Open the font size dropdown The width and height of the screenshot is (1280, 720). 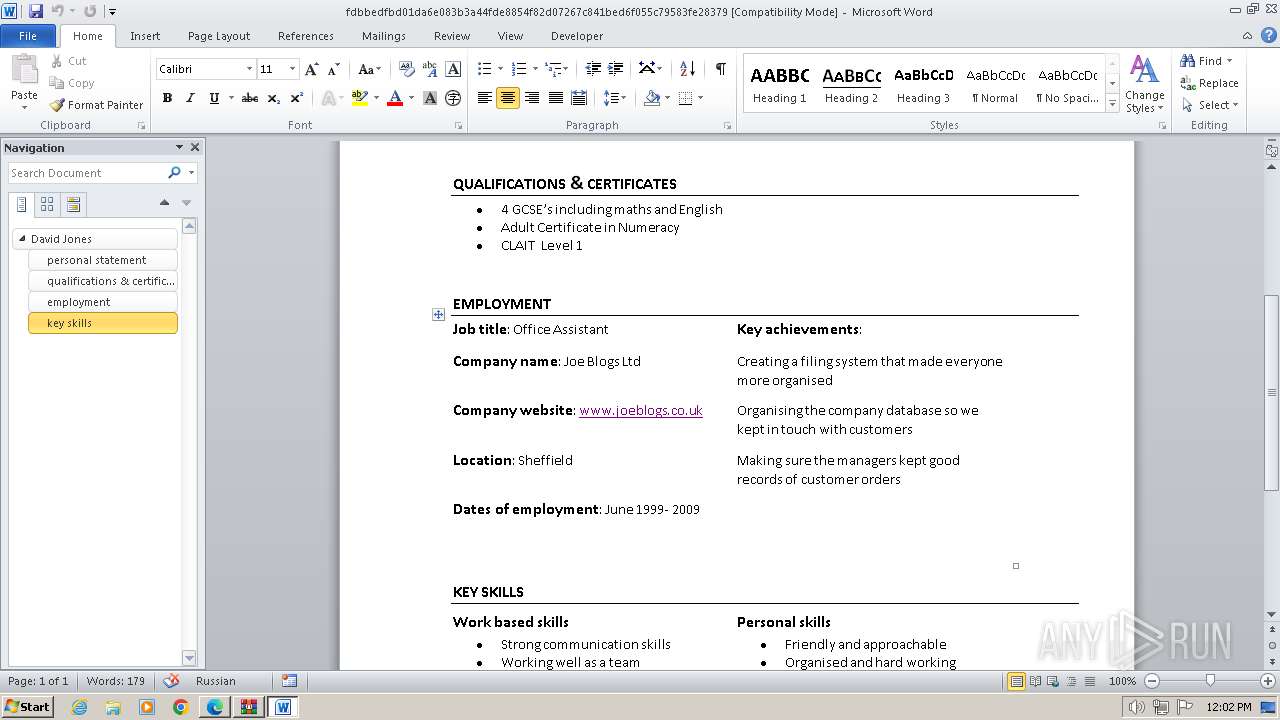(292, 69)
